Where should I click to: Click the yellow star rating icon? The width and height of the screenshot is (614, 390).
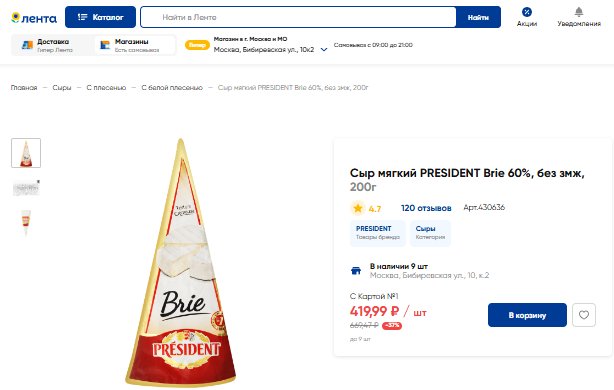pos(358,208)
